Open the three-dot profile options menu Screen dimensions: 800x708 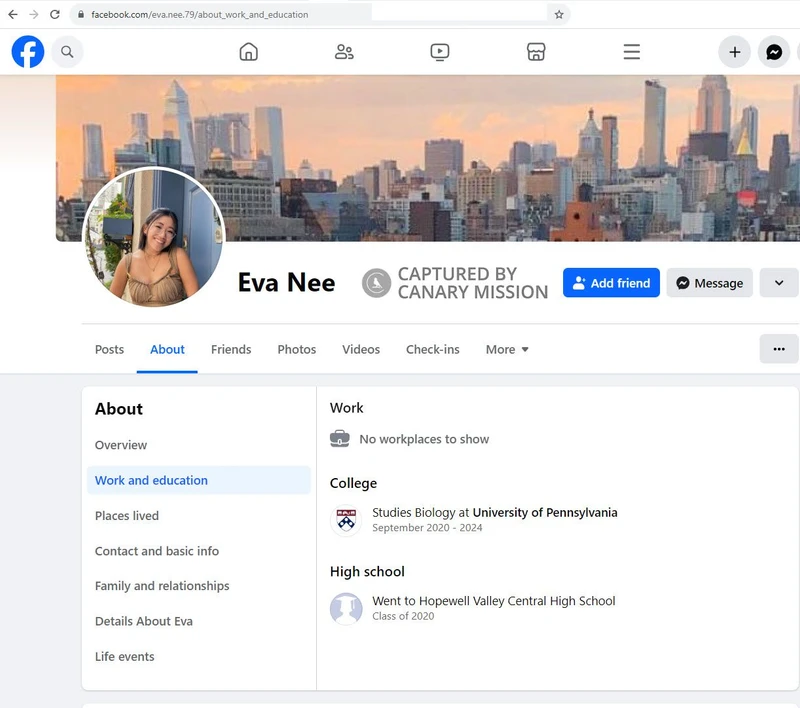(x=779, y=349)
